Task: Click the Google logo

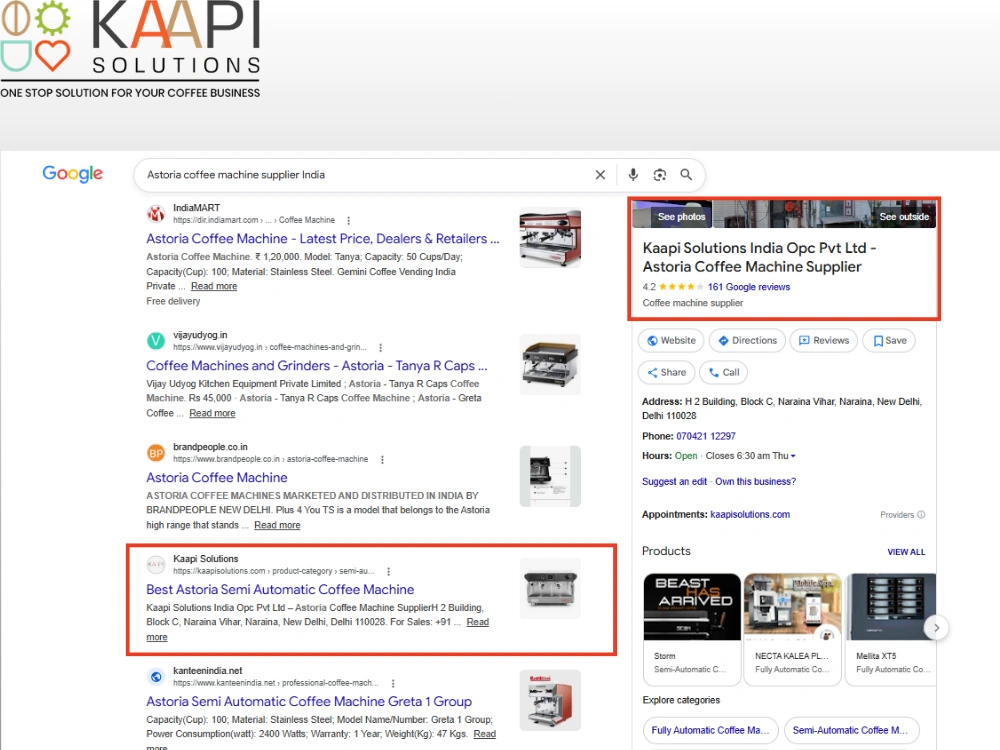Action: pyautogui.click(x=73, y=173)
